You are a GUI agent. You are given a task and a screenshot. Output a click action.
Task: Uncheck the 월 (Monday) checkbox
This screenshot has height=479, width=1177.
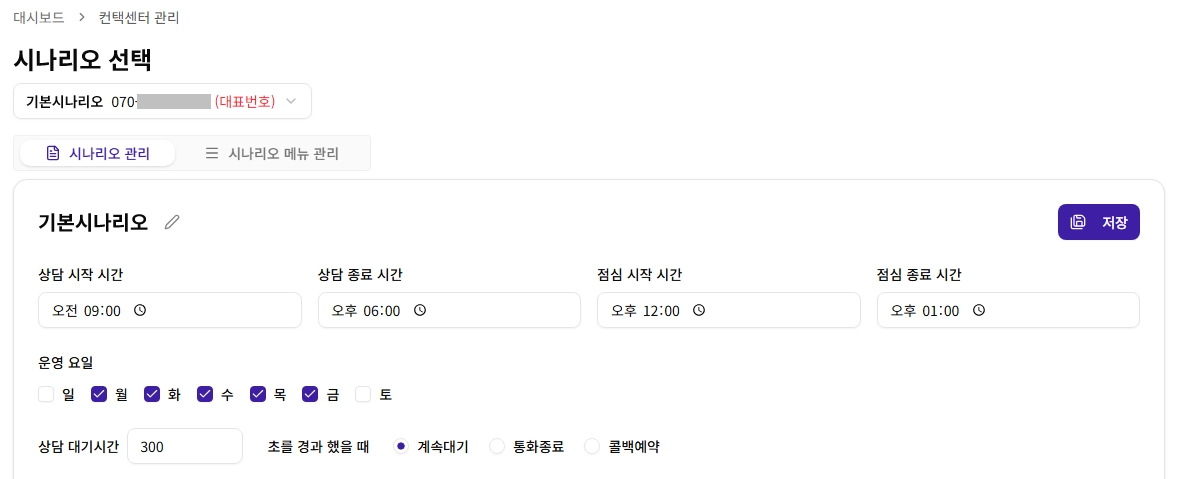(99, 394)
